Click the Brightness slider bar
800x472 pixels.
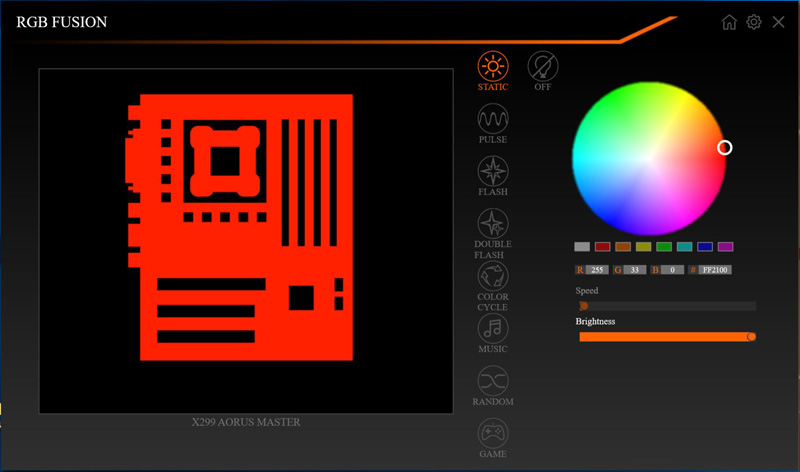point(665,337)
